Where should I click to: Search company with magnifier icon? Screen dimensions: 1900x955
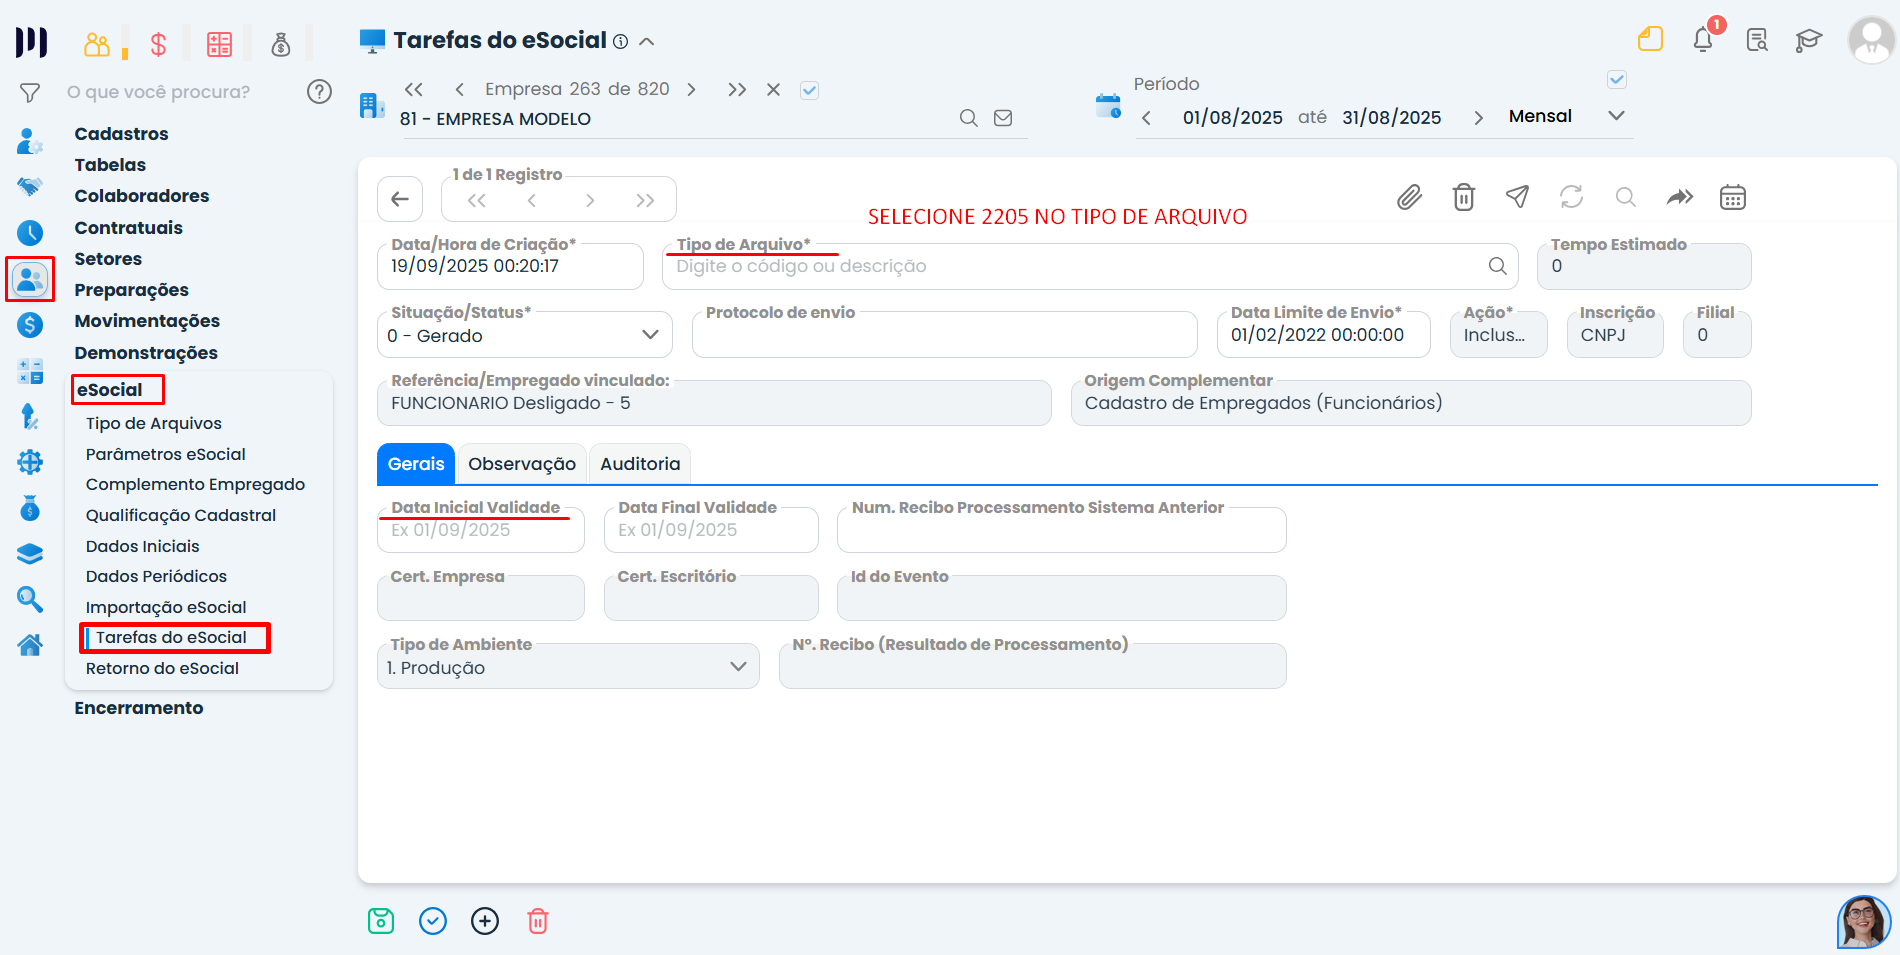click(969, 118)
